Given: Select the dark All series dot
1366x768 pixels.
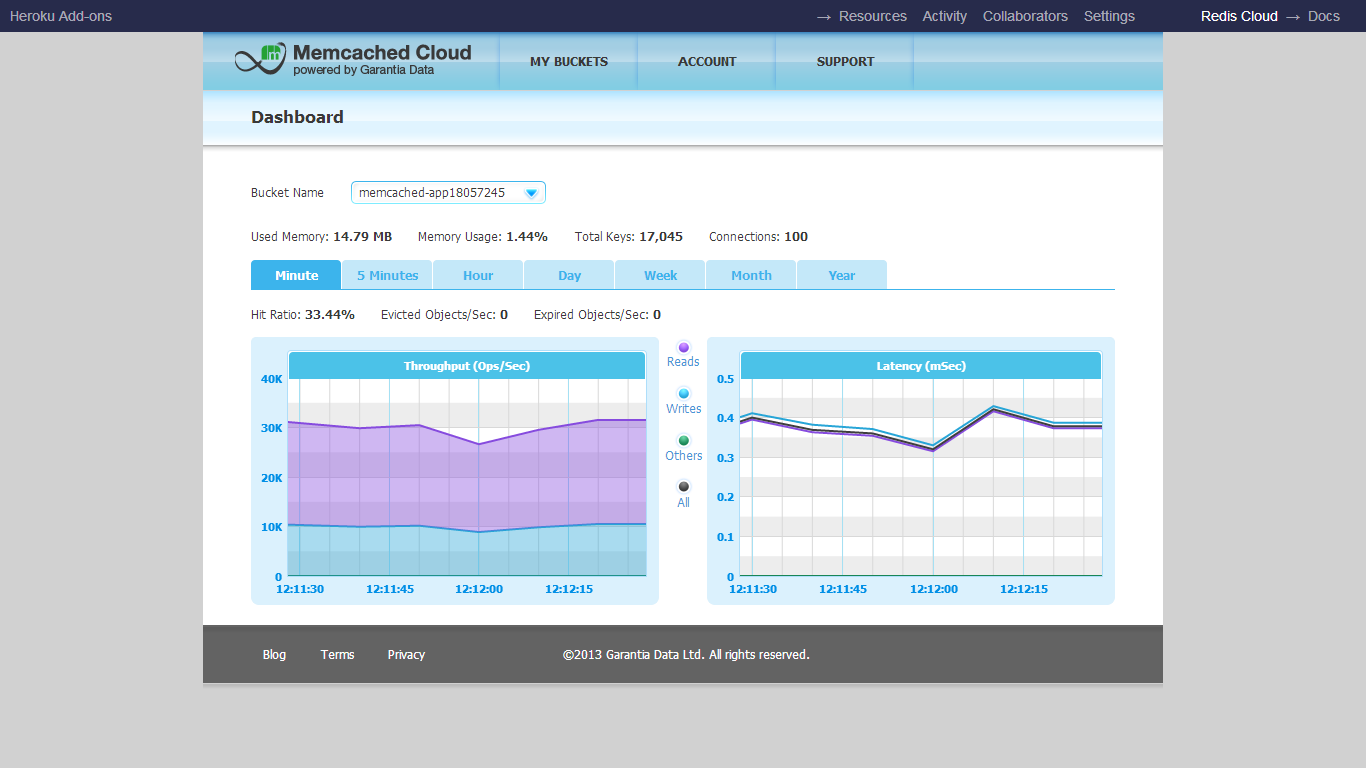Looking at the screenshot, I should (x=684, y=487).
